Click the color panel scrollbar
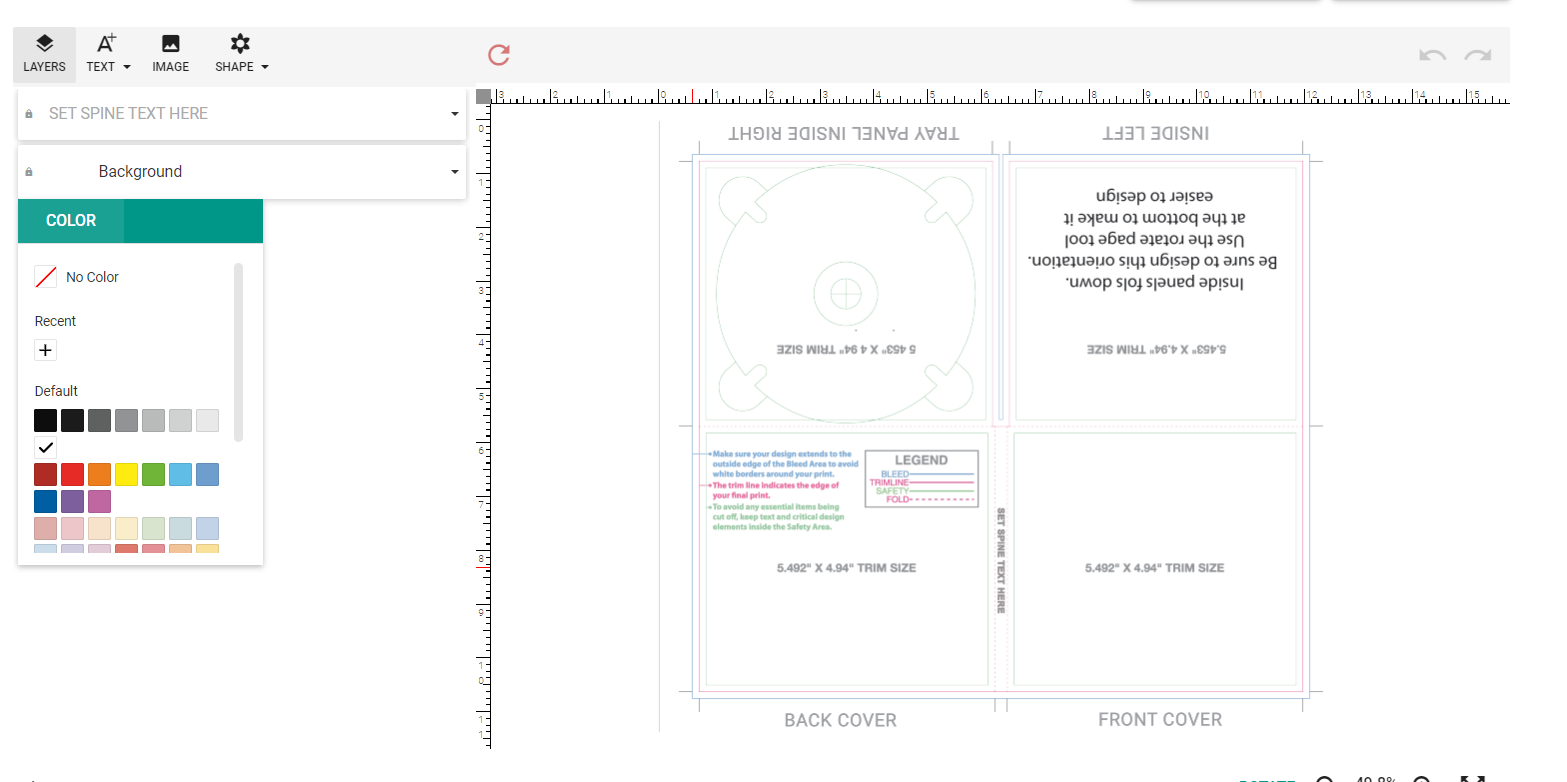 238,352
